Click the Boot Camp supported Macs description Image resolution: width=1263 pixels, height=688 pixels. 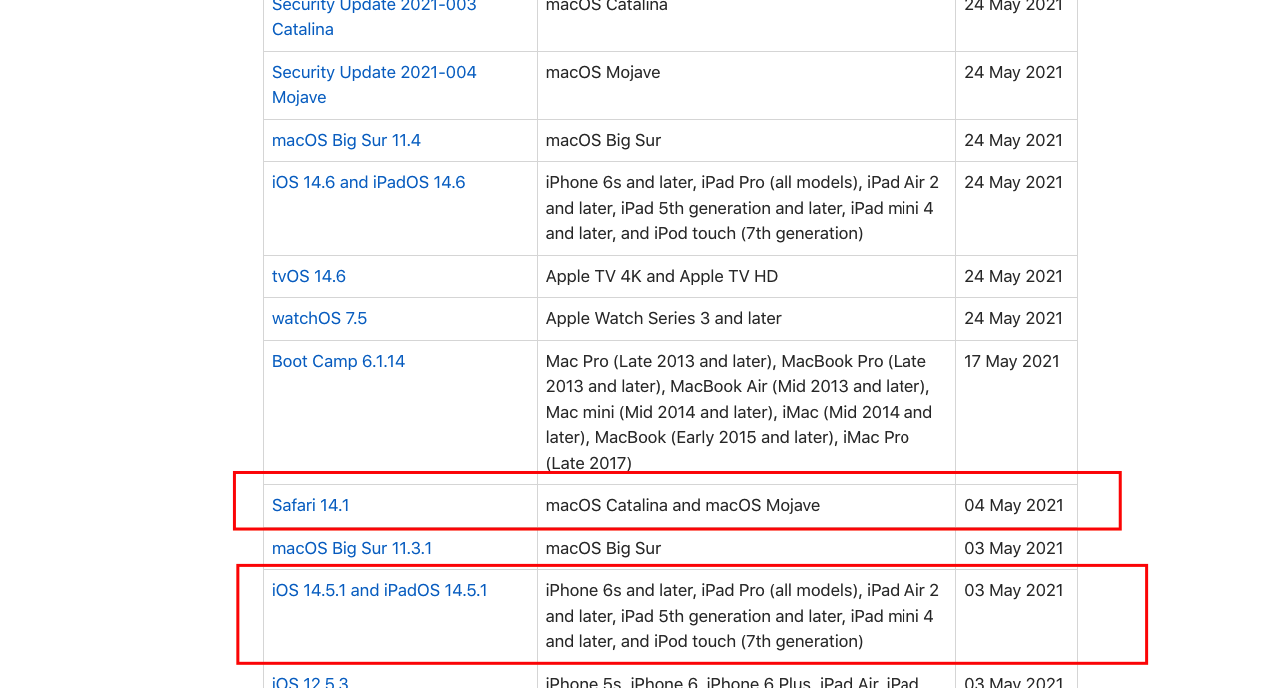pyautogui.click(x=739, y=412)
